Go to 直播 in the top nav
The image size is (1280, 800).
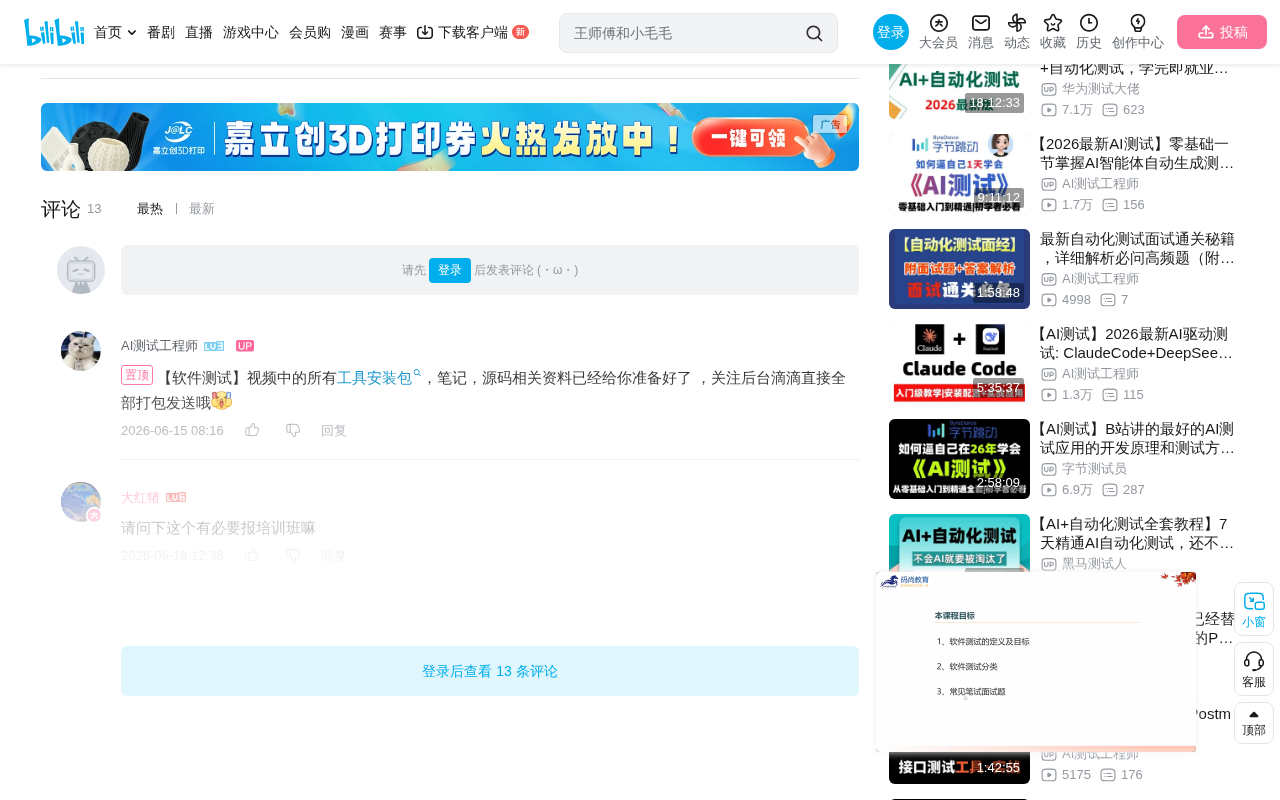[199, 32]
